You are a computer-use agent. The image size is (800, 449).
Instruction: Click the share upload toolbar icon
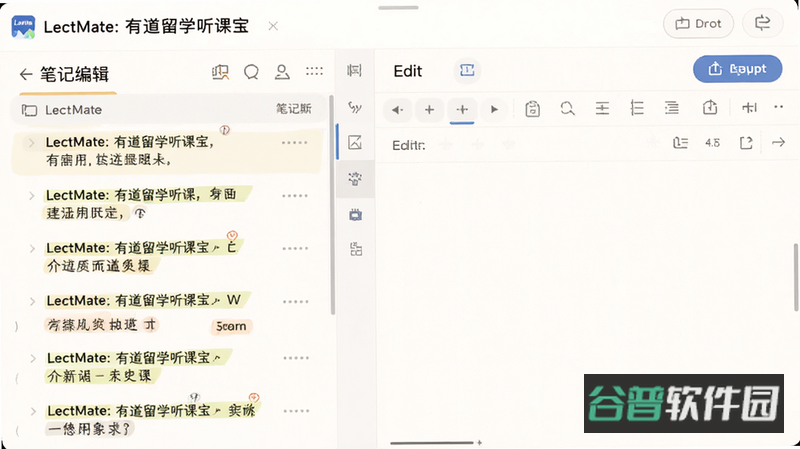coord(710,107)
